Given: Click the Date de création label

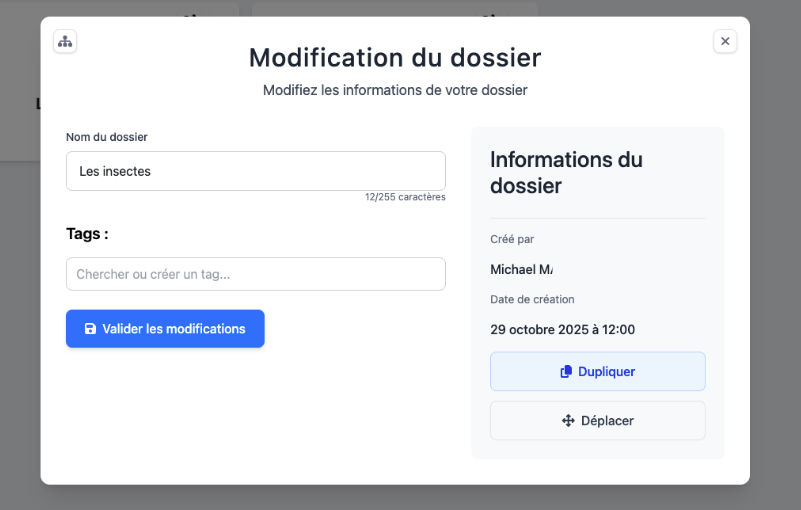Looking at the screenshot, I should 532,299.
